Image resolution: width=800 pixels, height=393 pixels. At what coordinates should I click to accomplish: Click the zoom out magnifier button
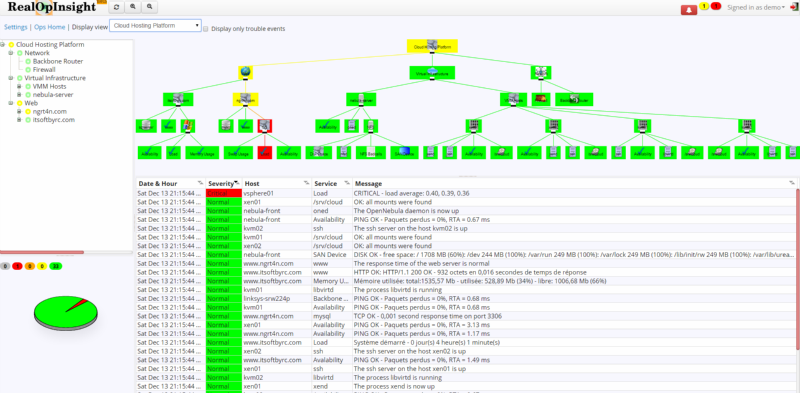click(x=149, y=7)
